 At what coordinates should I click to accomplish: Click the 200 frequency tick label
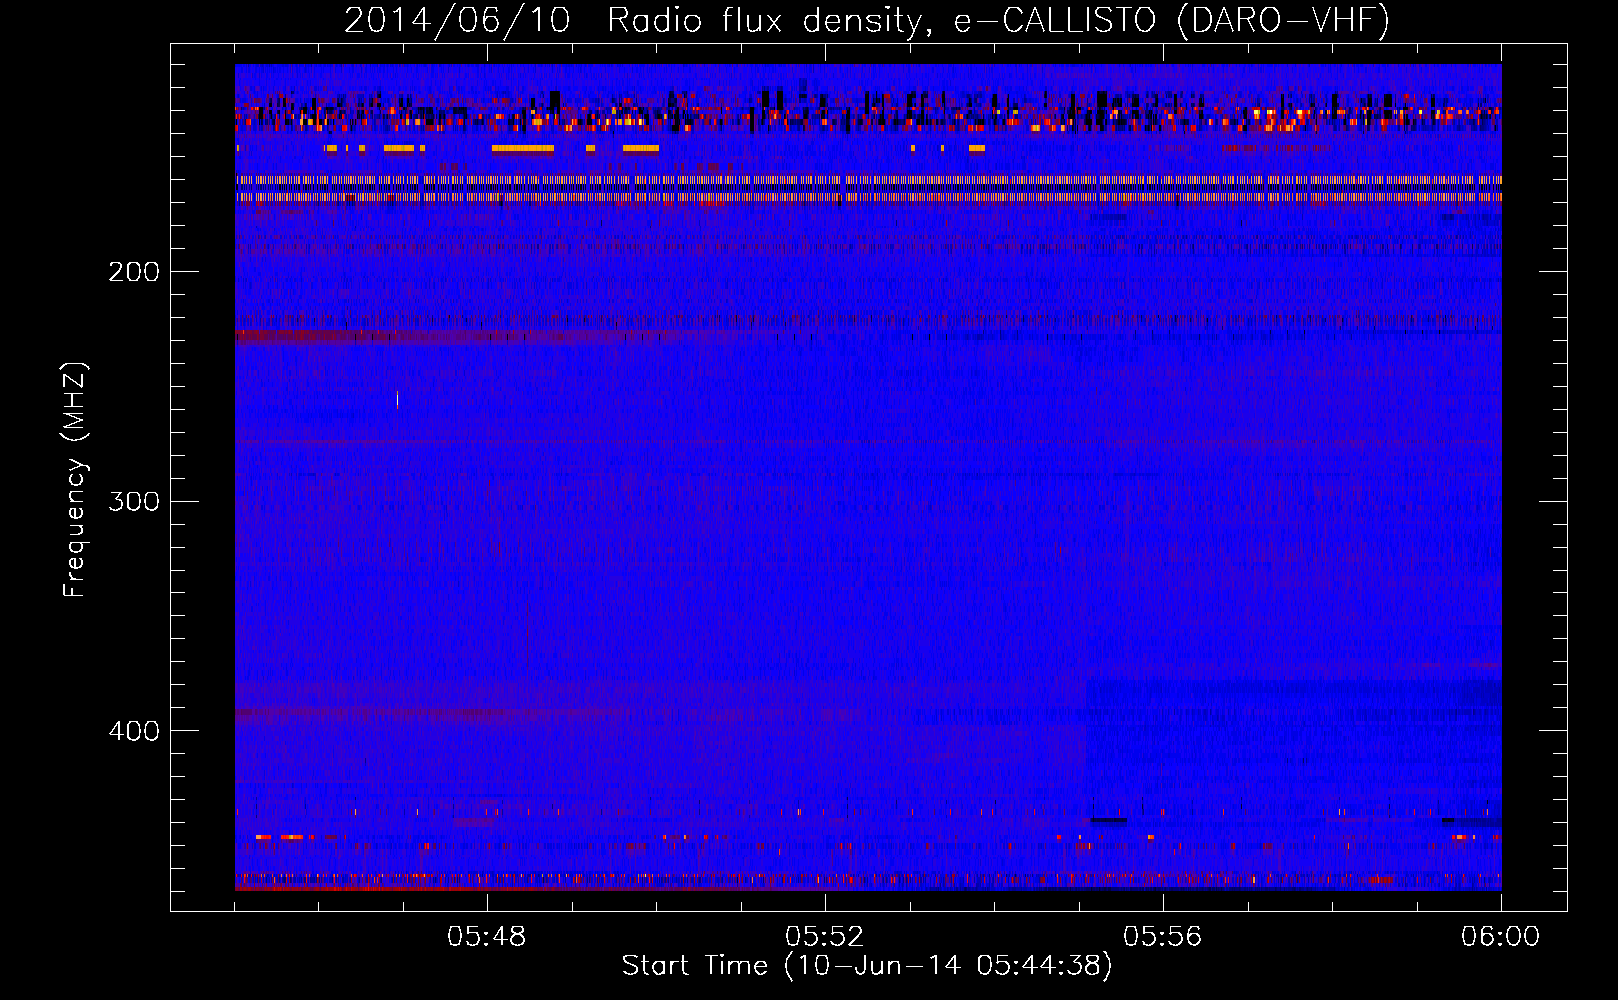pyautogui.click(x=134, y=272)
